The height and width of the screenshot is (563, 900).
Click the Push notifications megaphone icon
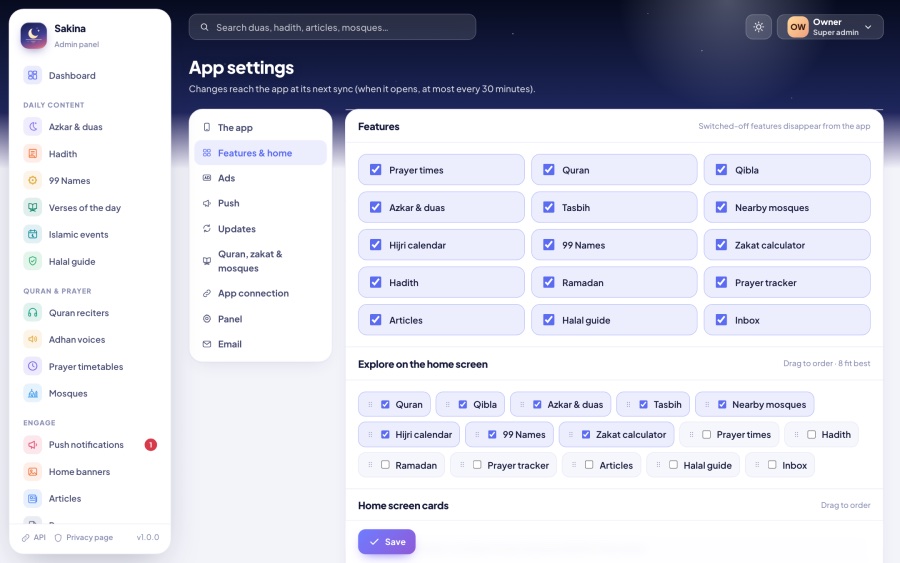(33, 445)
